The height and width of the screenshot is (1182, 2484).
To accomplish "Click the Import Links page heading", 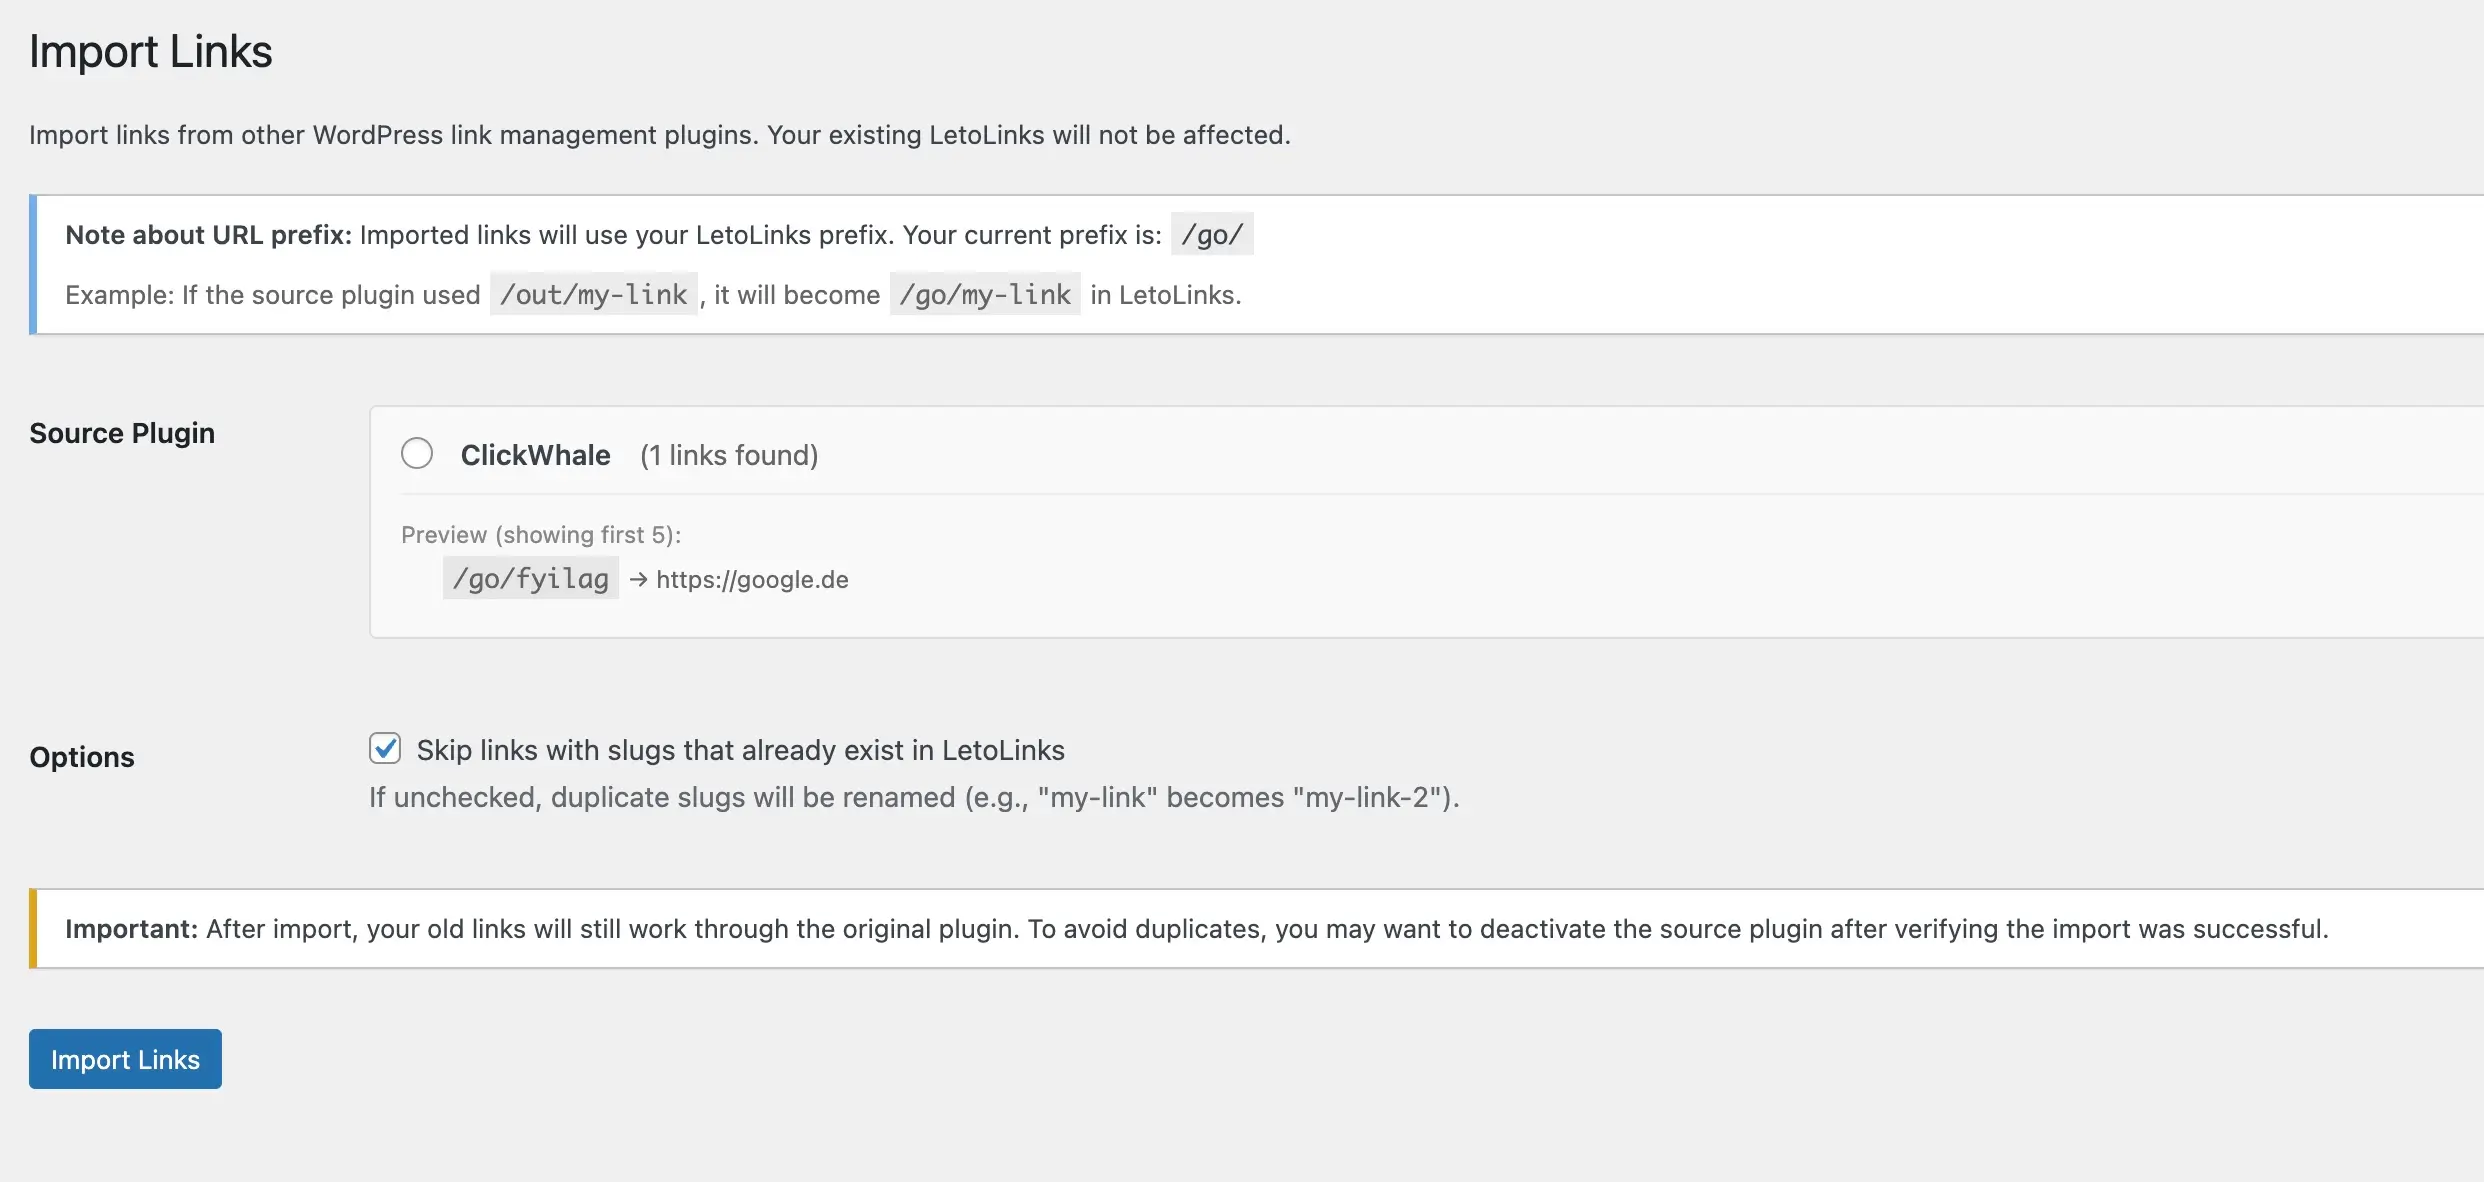I will pos(150,50).
